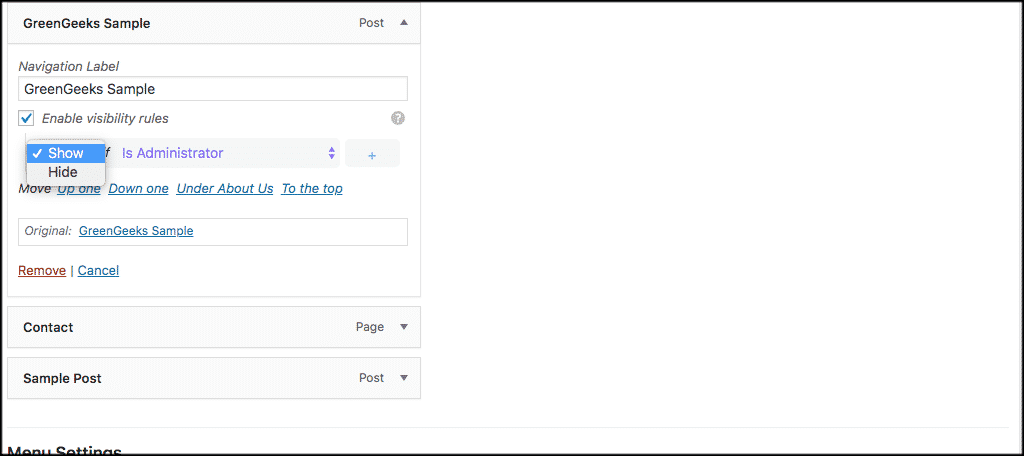Click the Under About Us link

(225, 189)
